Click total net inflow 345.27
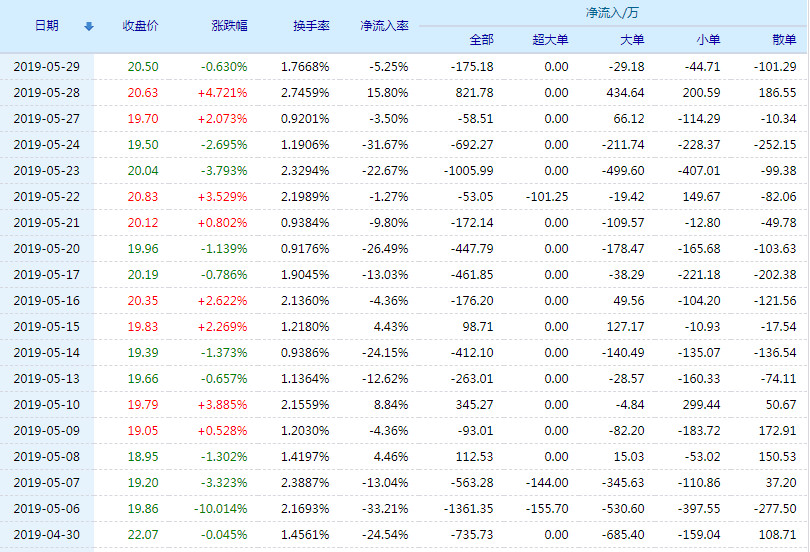 click(x=474, y=404)
